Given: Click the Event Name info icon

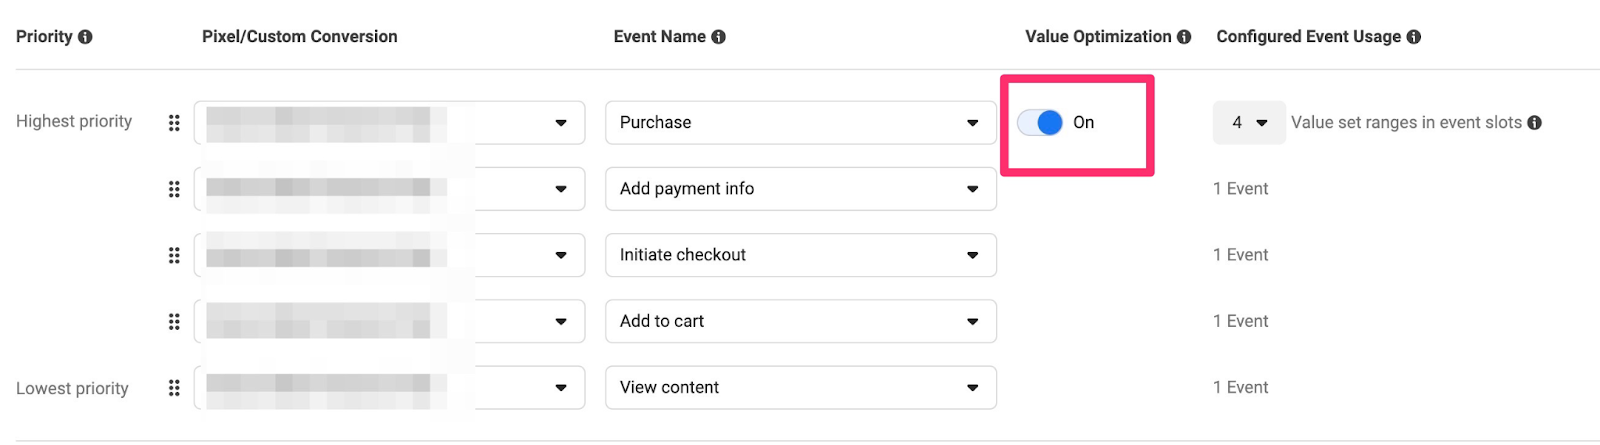Looking at the screenshot, I should [718, 37].
